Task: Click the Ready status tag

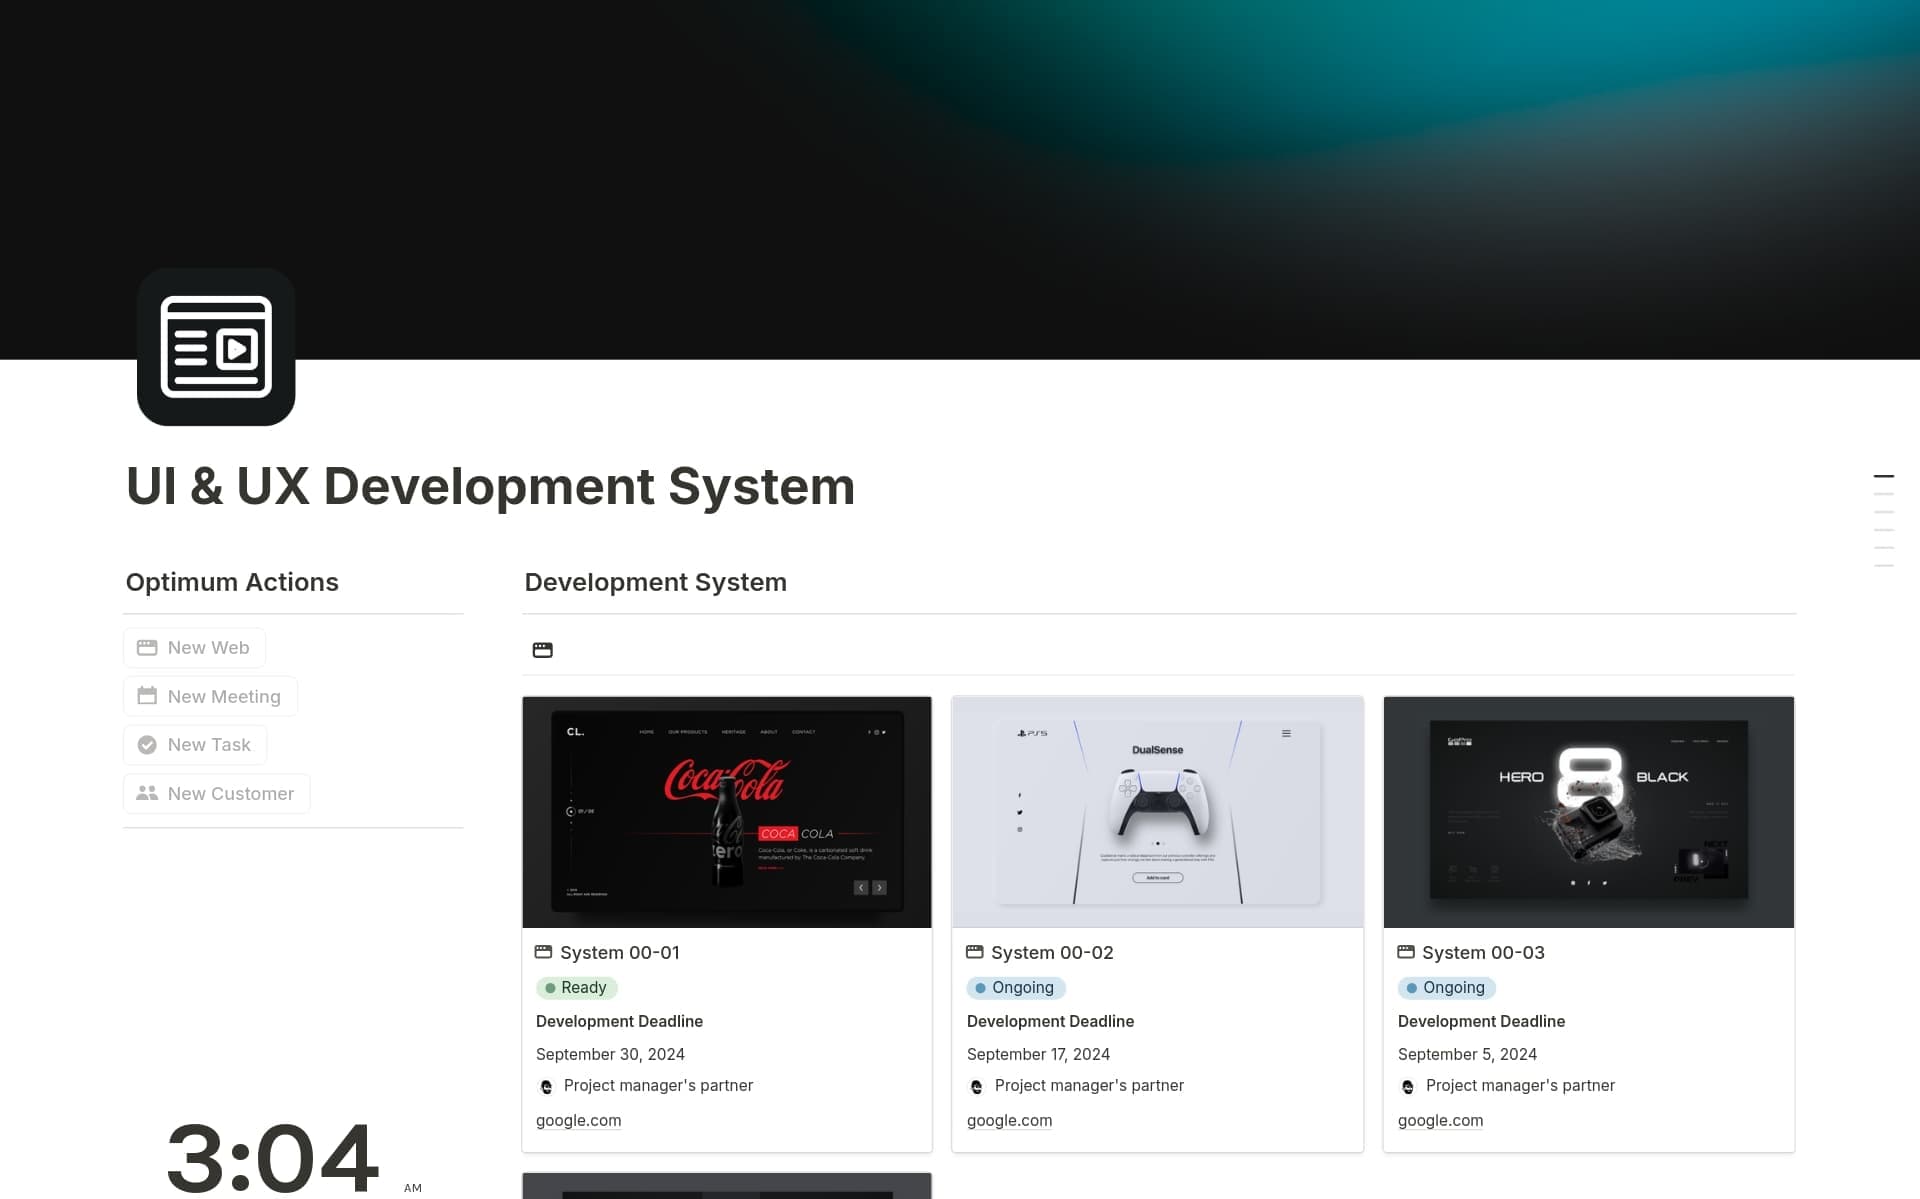Action: 577,988
